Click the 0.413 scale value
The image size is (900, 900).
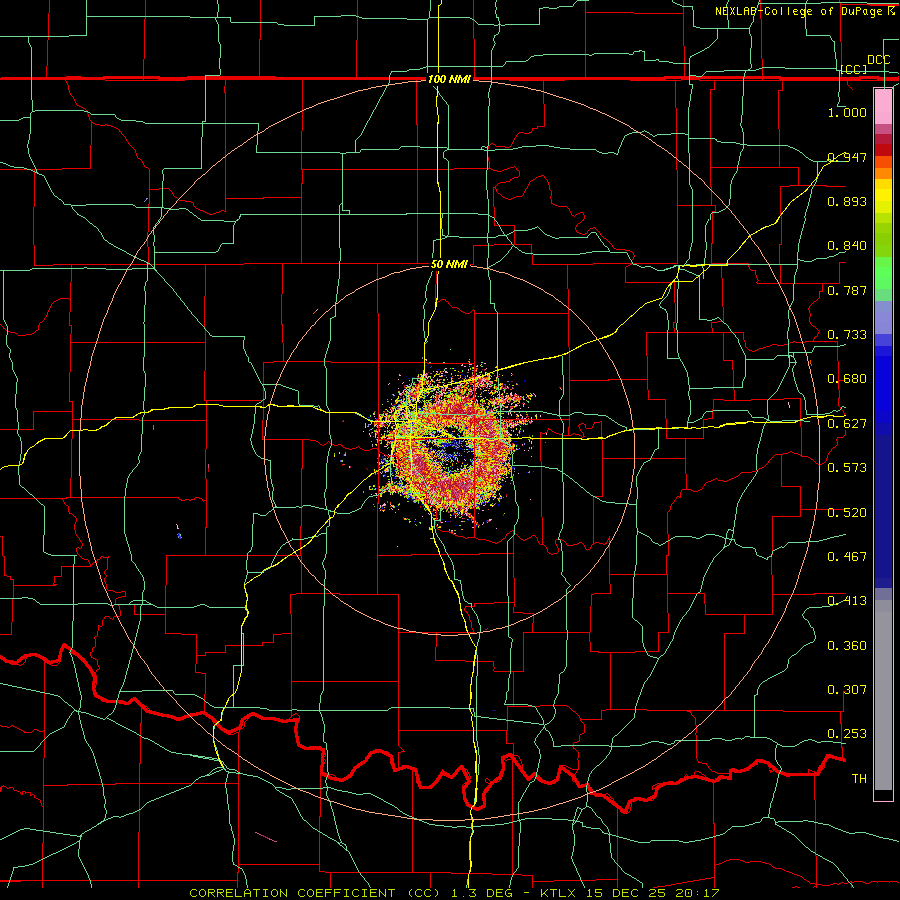[847, 601]
